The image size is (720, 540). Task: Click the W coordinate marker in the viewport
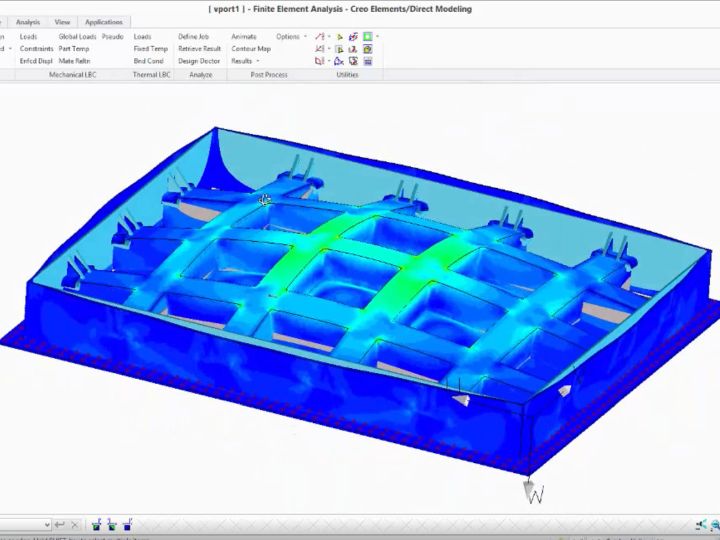[x=534, y=493]
